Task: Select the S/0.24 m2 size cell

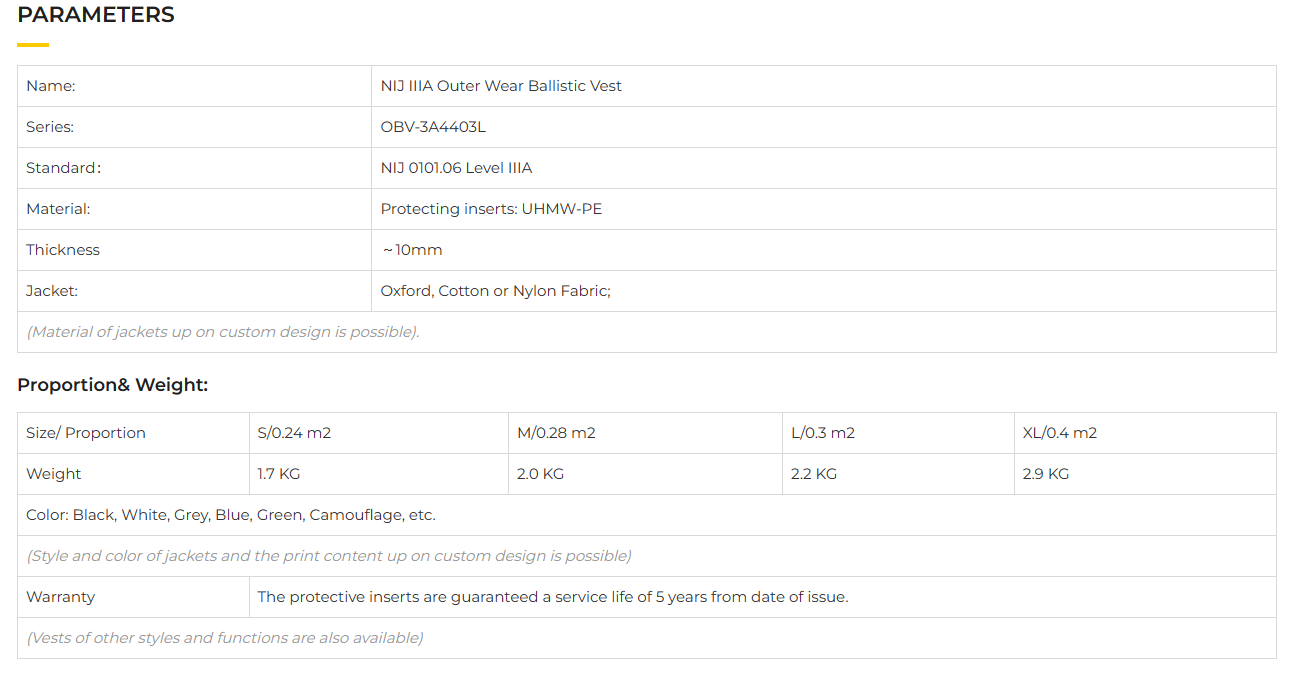Action: [294, 433]
